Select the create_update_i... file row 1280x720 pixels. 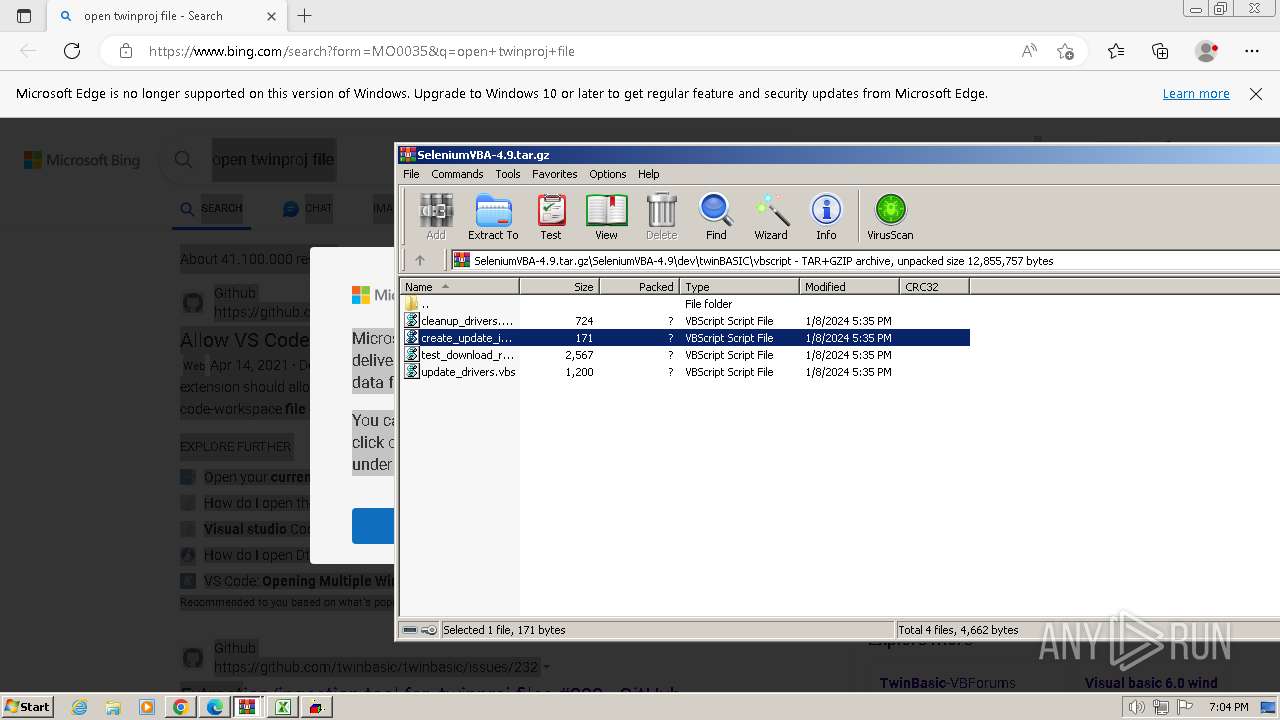tap(685, 338)
